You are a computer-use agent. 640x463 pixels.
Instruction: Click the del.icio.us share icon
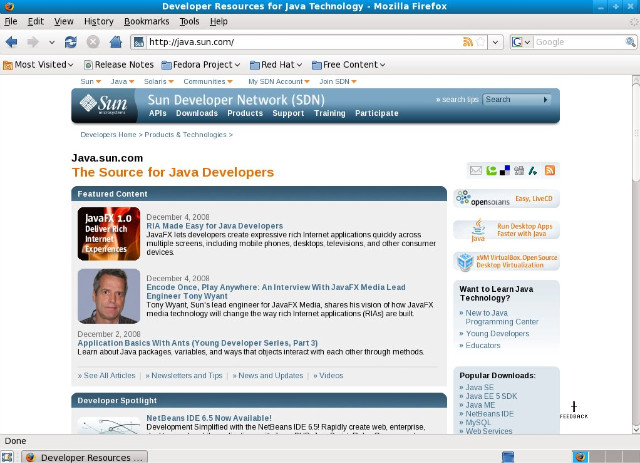505,170
